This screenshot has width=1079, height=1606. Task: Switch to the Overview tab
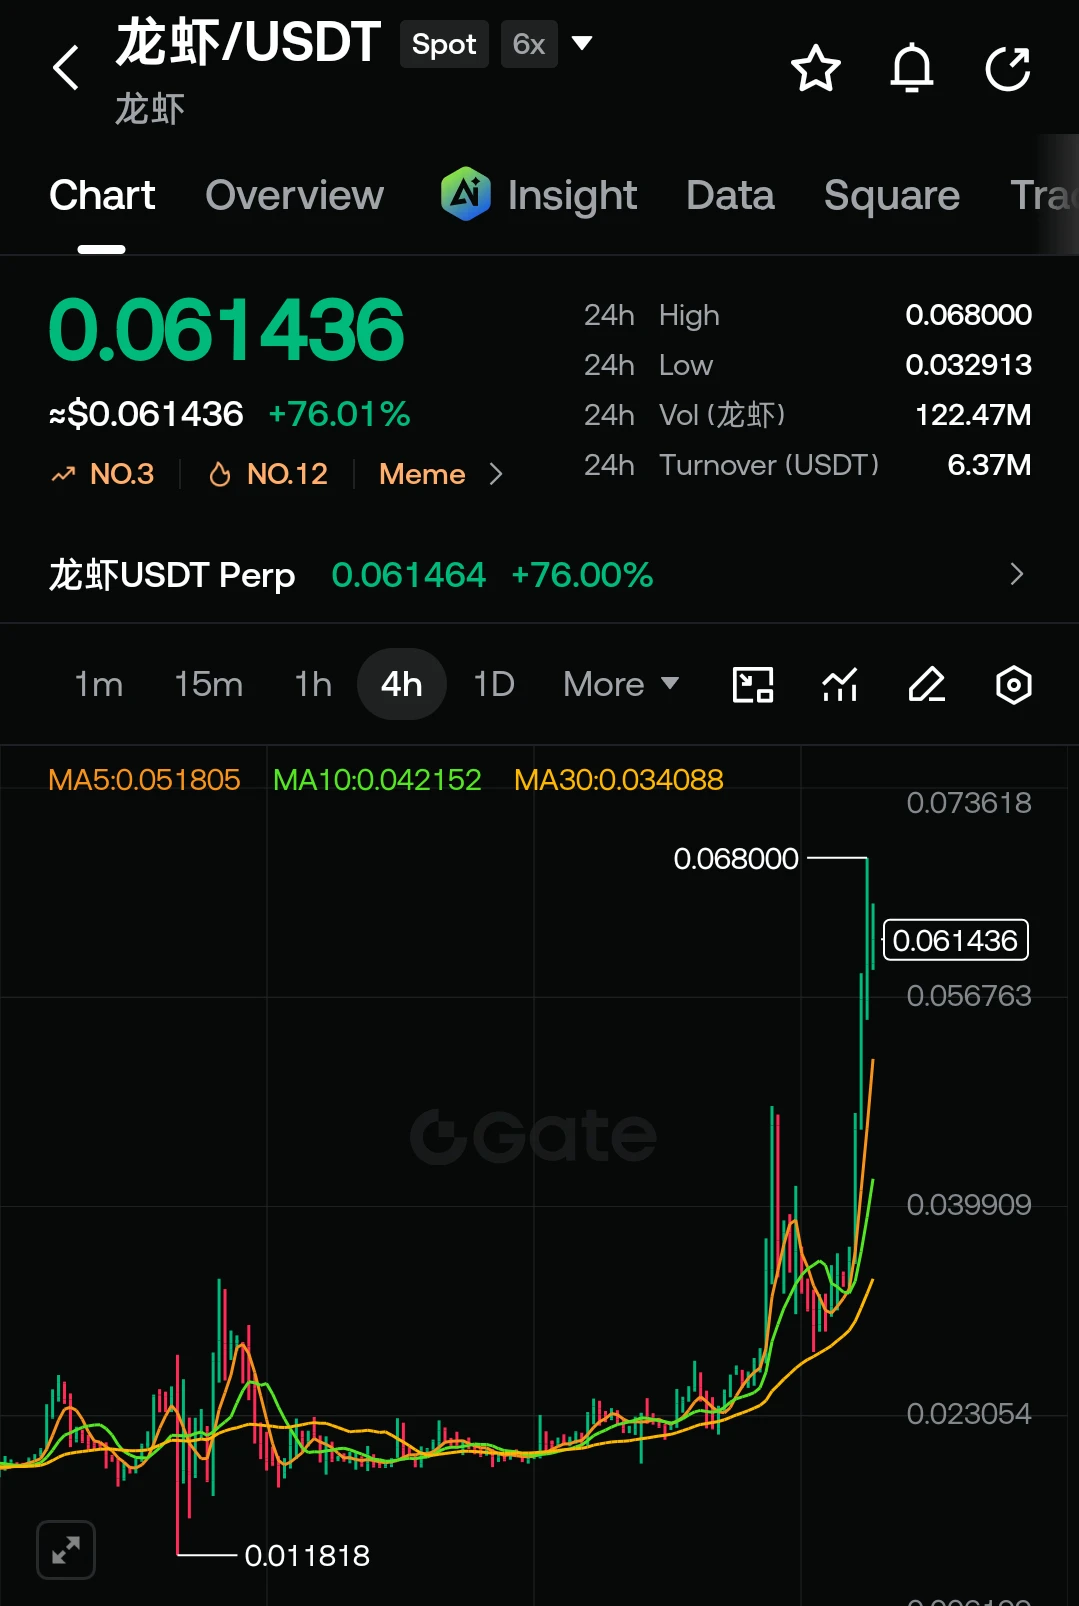[294, 195]
